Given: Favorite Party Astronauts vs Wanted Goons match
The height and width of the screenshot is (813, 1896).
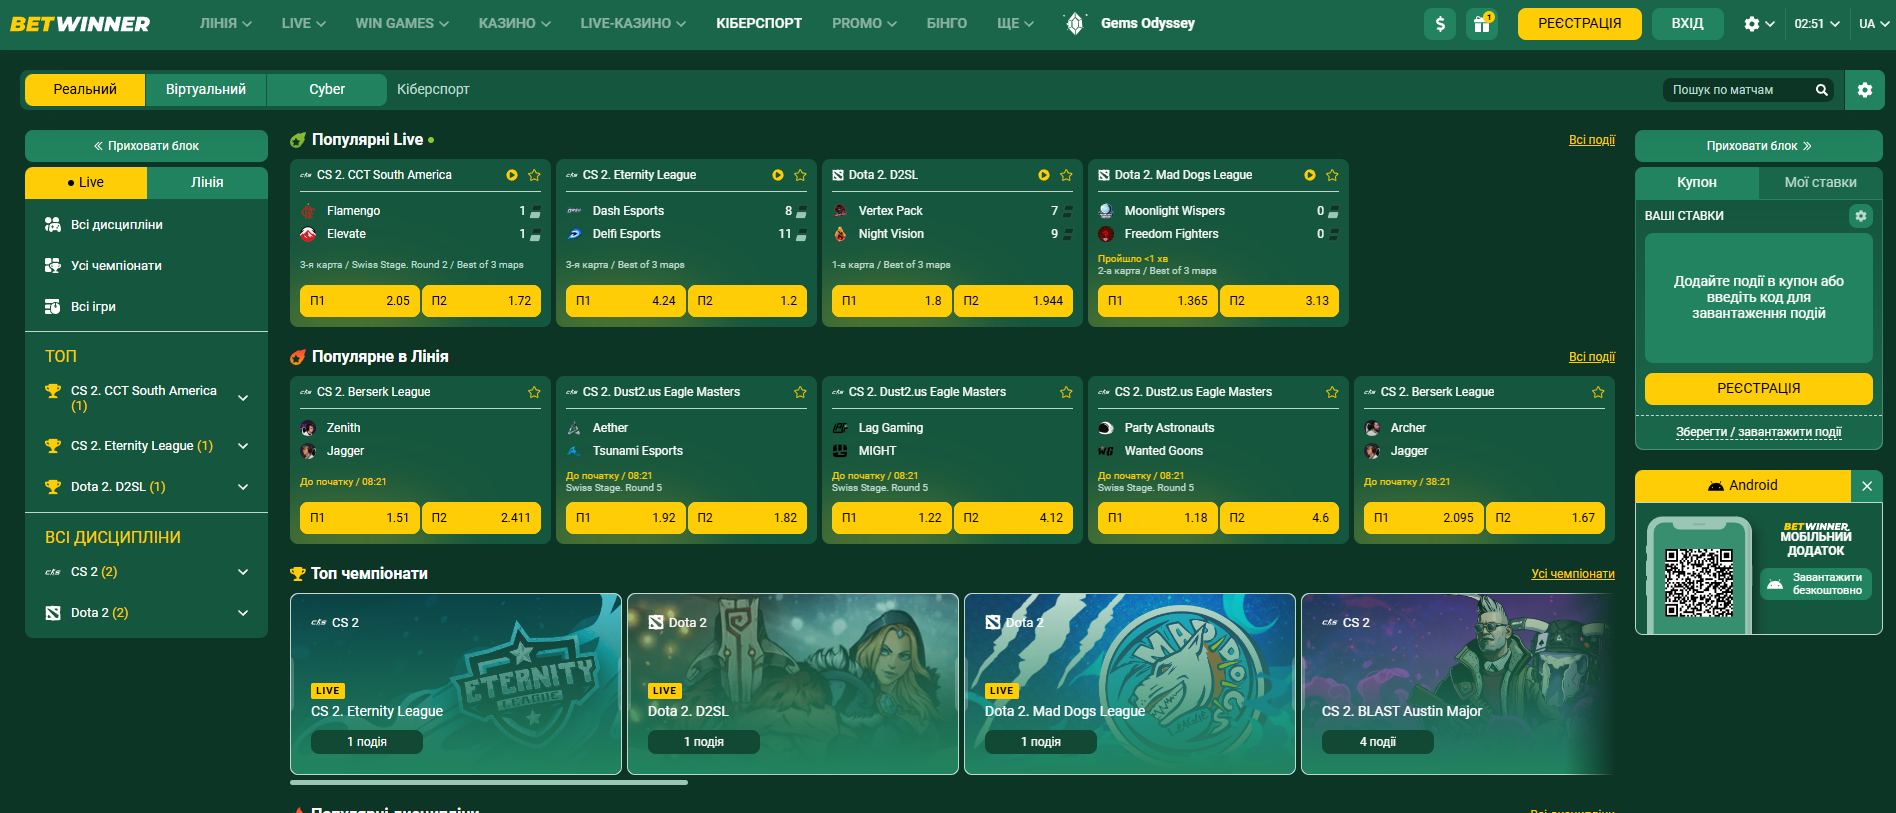Looking at the screenshot, I should (1332, 392).
